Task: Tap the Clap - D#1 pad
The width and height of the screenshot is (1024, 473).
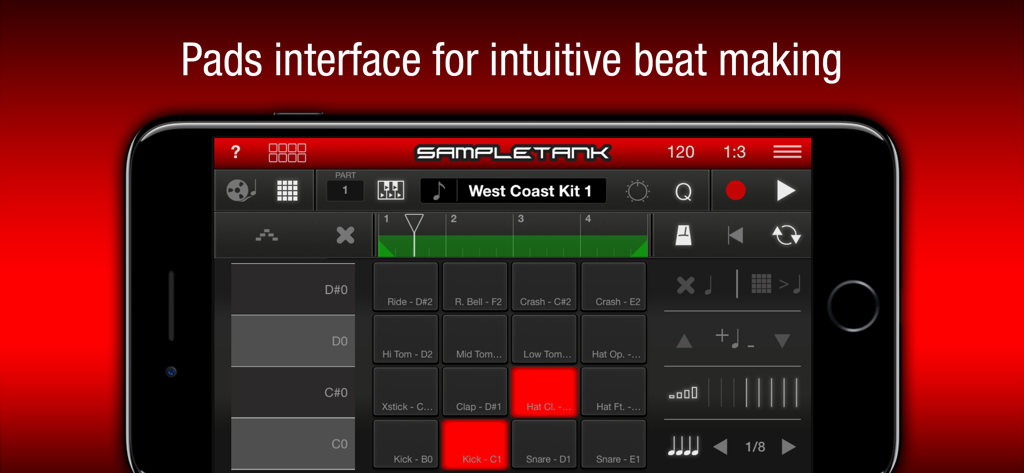Action: click(x=475, y=391)
